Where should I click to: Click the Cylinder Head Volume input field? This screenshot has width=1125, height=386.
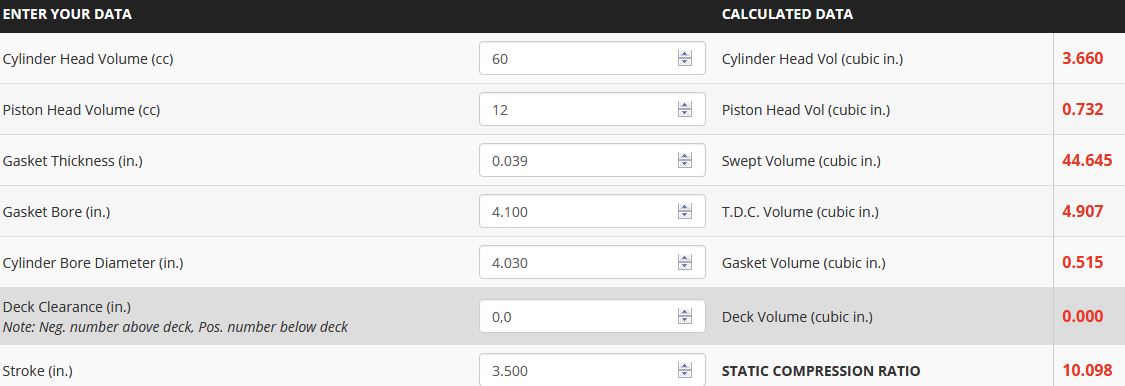[592, 58]
